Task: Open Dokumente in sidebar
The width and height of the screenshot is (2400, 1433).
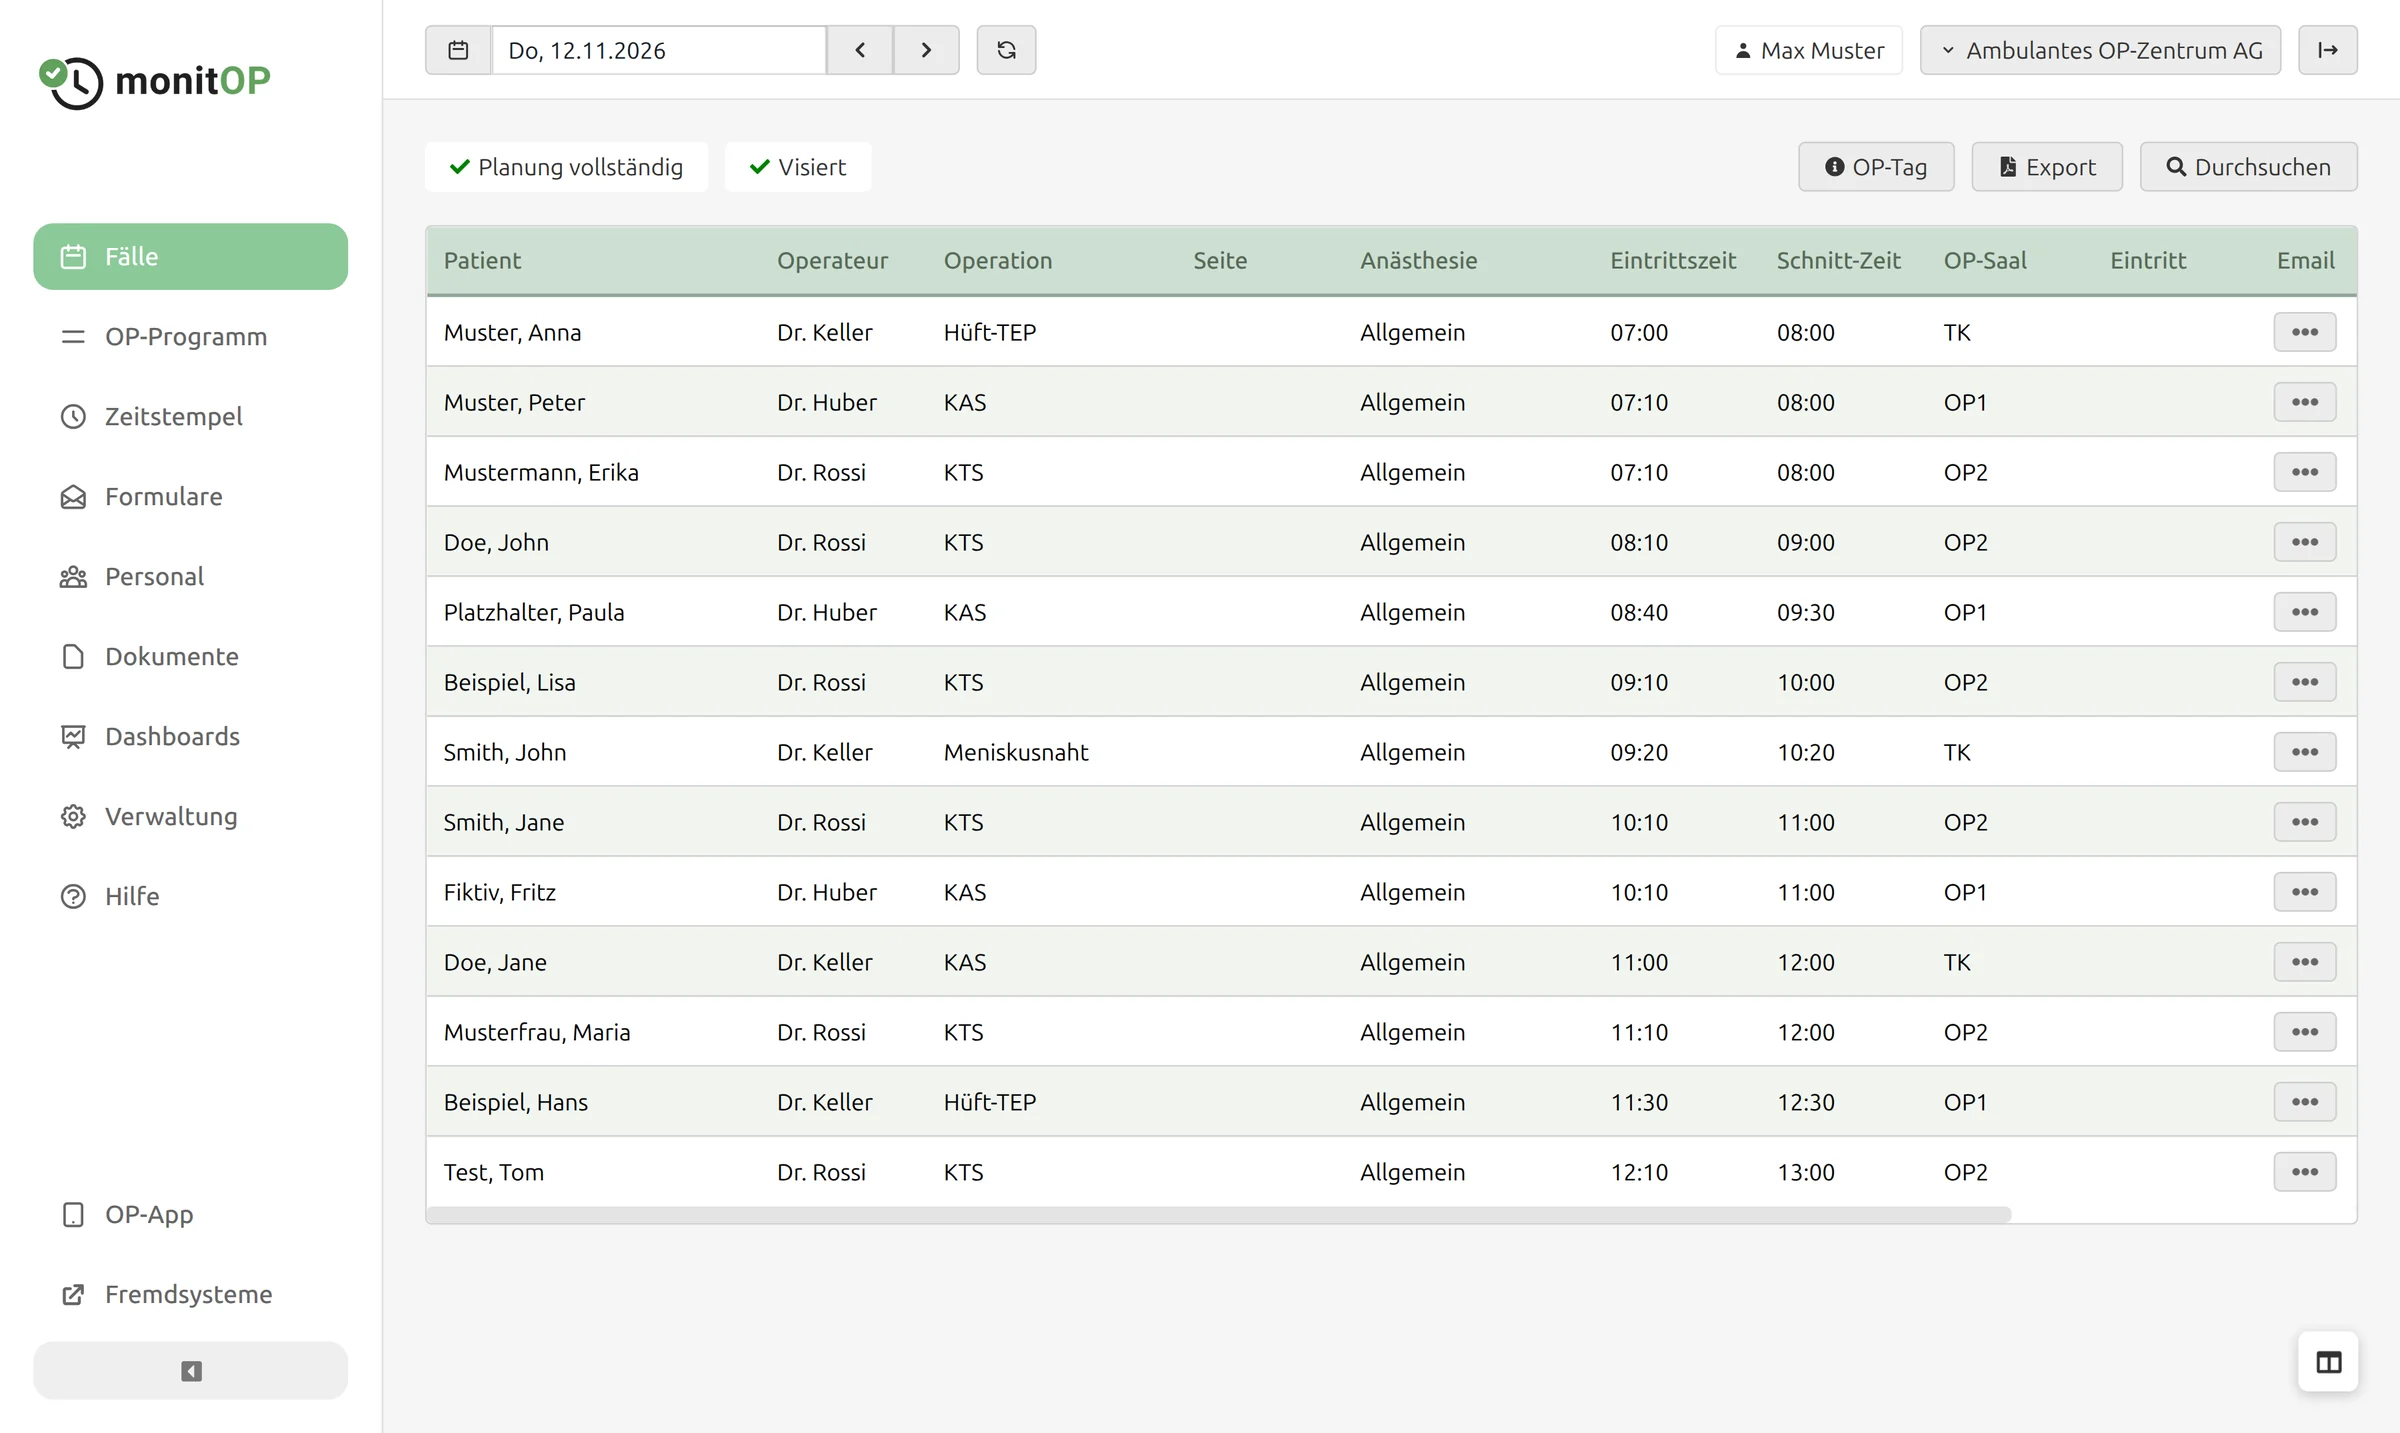Action: 191,657
